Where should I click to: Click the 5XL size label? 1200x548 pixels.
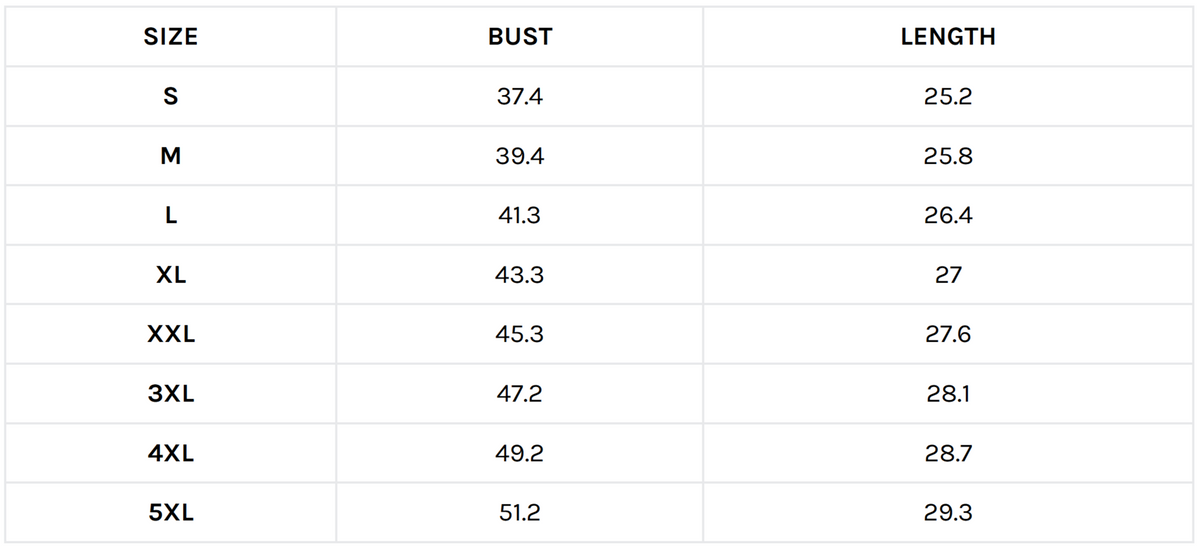click(171, 513)
